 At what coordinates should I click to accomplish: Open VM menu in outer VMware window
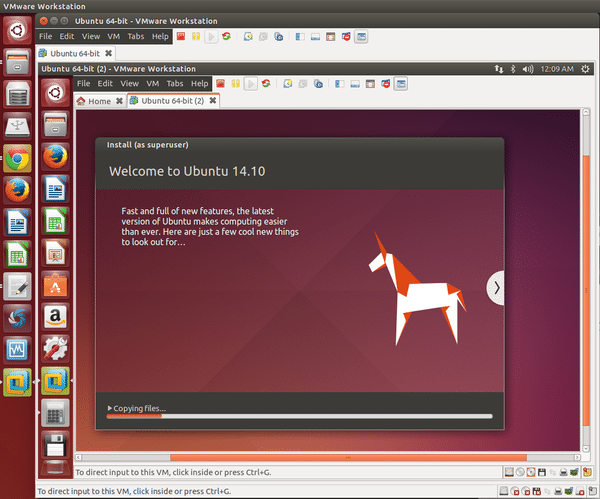114,36
